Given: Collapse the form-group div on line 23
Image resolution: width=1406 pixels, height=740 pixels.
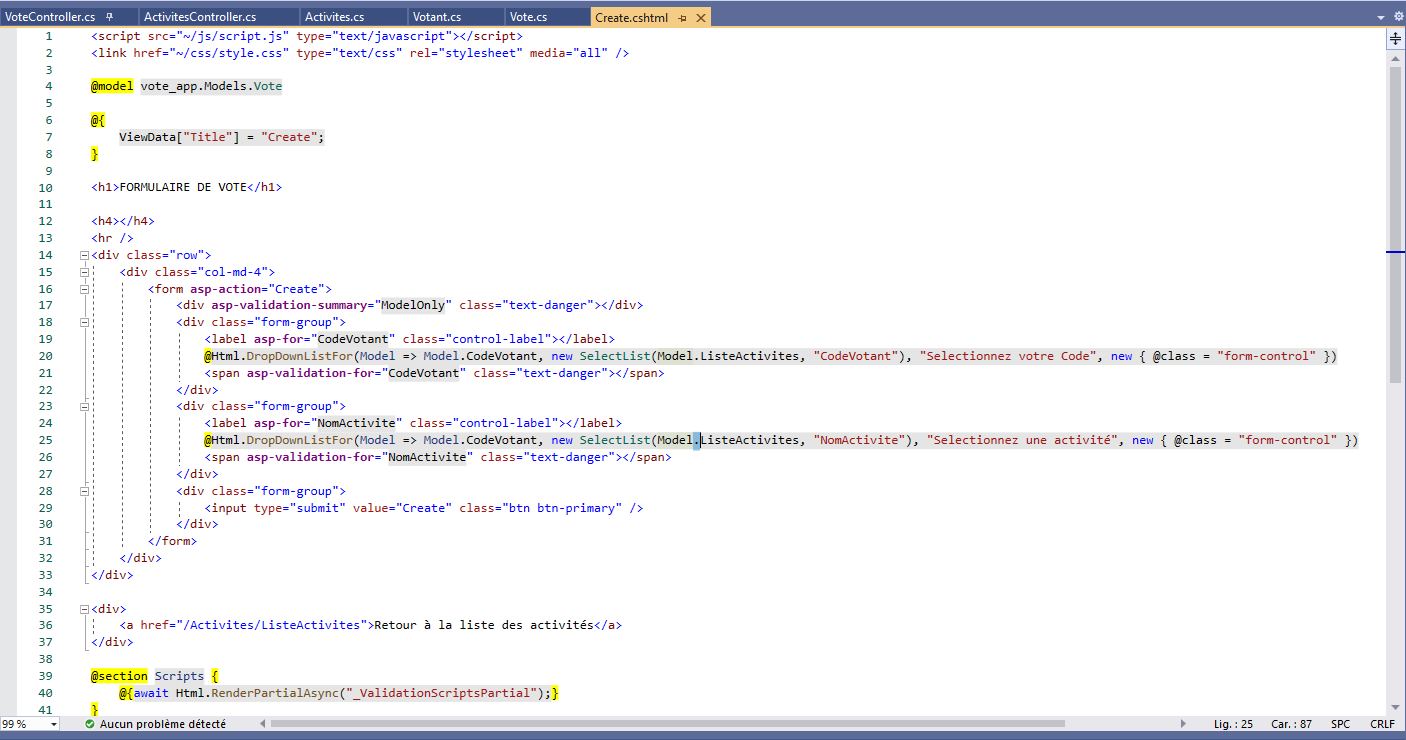Looking at the screenshot, I should pos(84,406).
